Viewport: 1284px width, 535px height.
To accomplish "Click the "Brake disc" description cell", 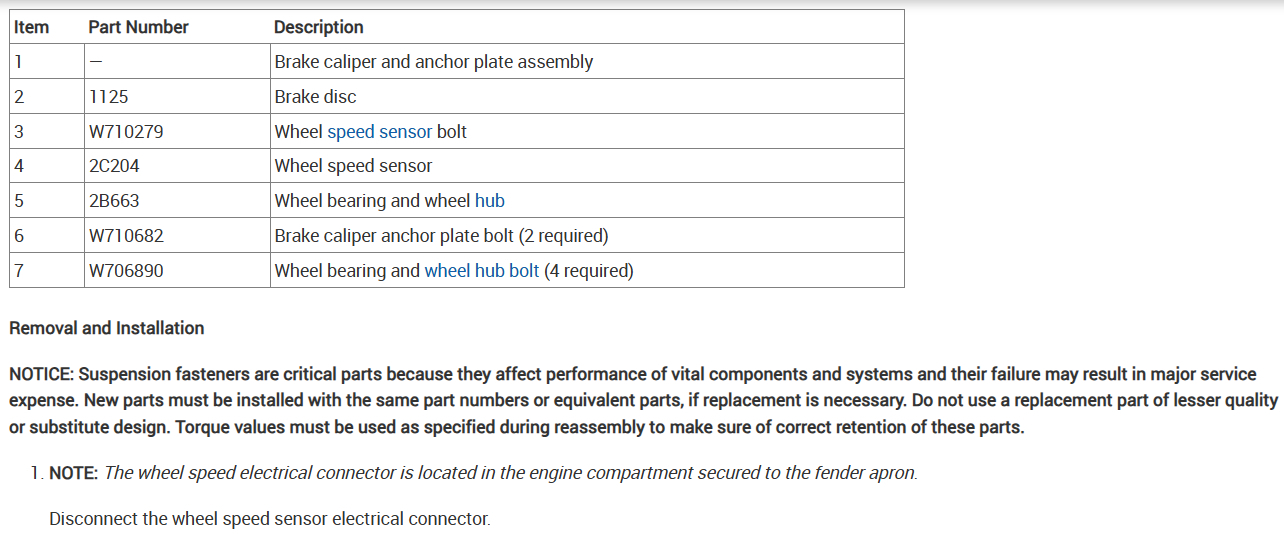I will tap(315, 97).
